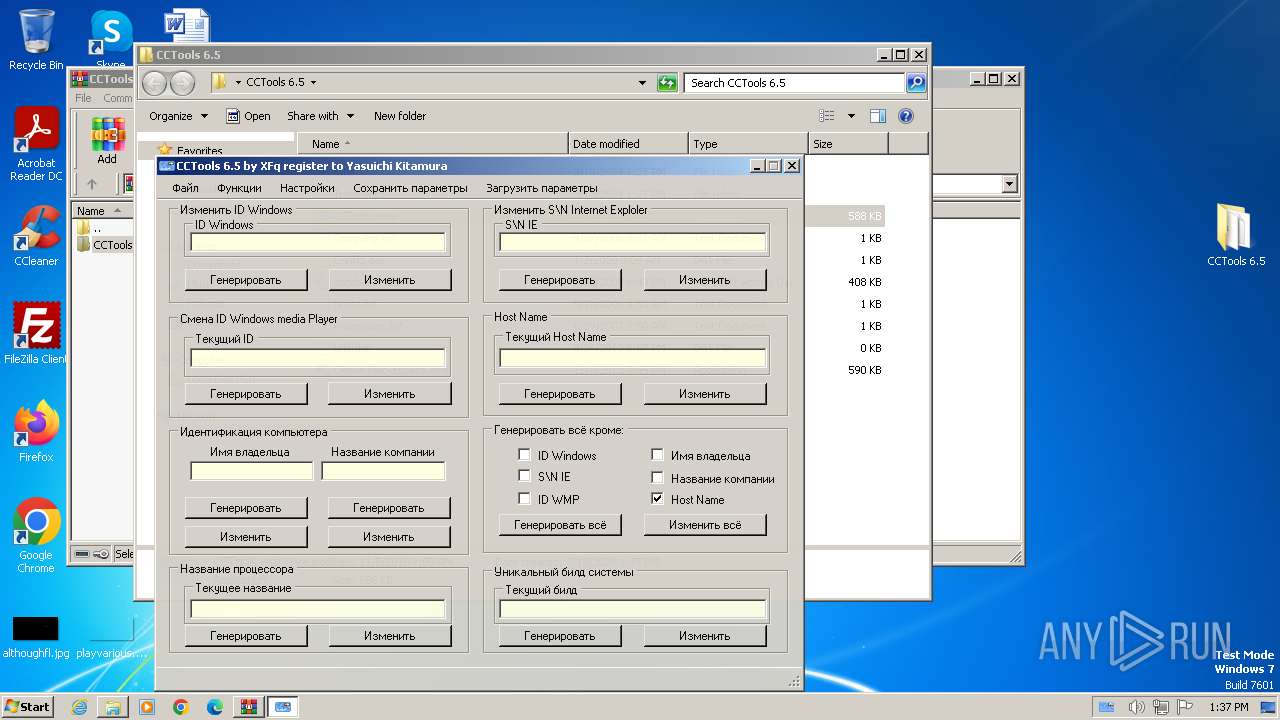Check the S\N IE exclusion checkbox
Screen dimensions: 1280x720
click(524, 477)
